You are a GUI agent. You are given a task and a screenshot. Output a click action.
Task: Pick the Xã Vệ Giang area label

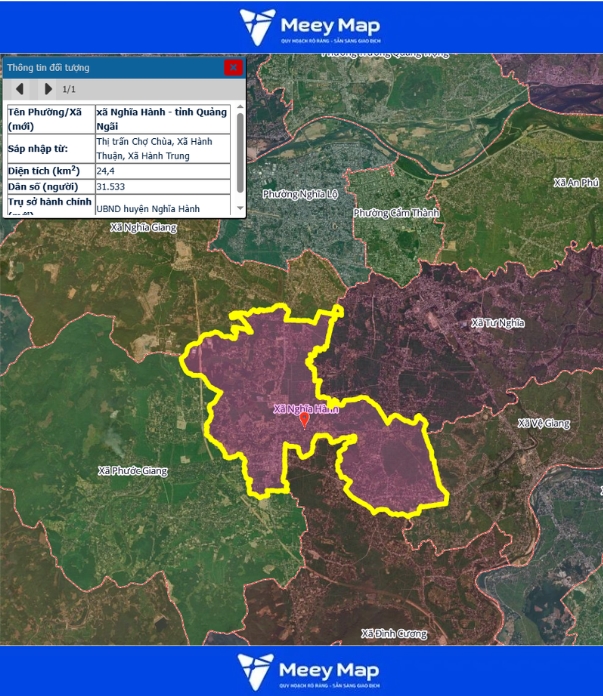pos(543,423)
